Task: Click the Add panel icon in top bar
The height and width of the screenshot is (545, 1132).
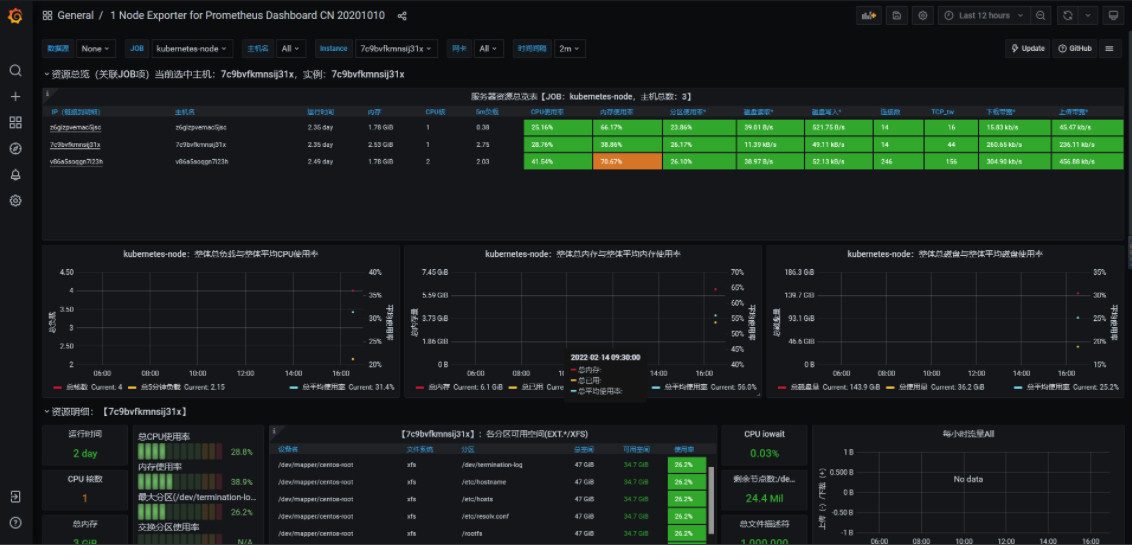Action: (867, 16)
